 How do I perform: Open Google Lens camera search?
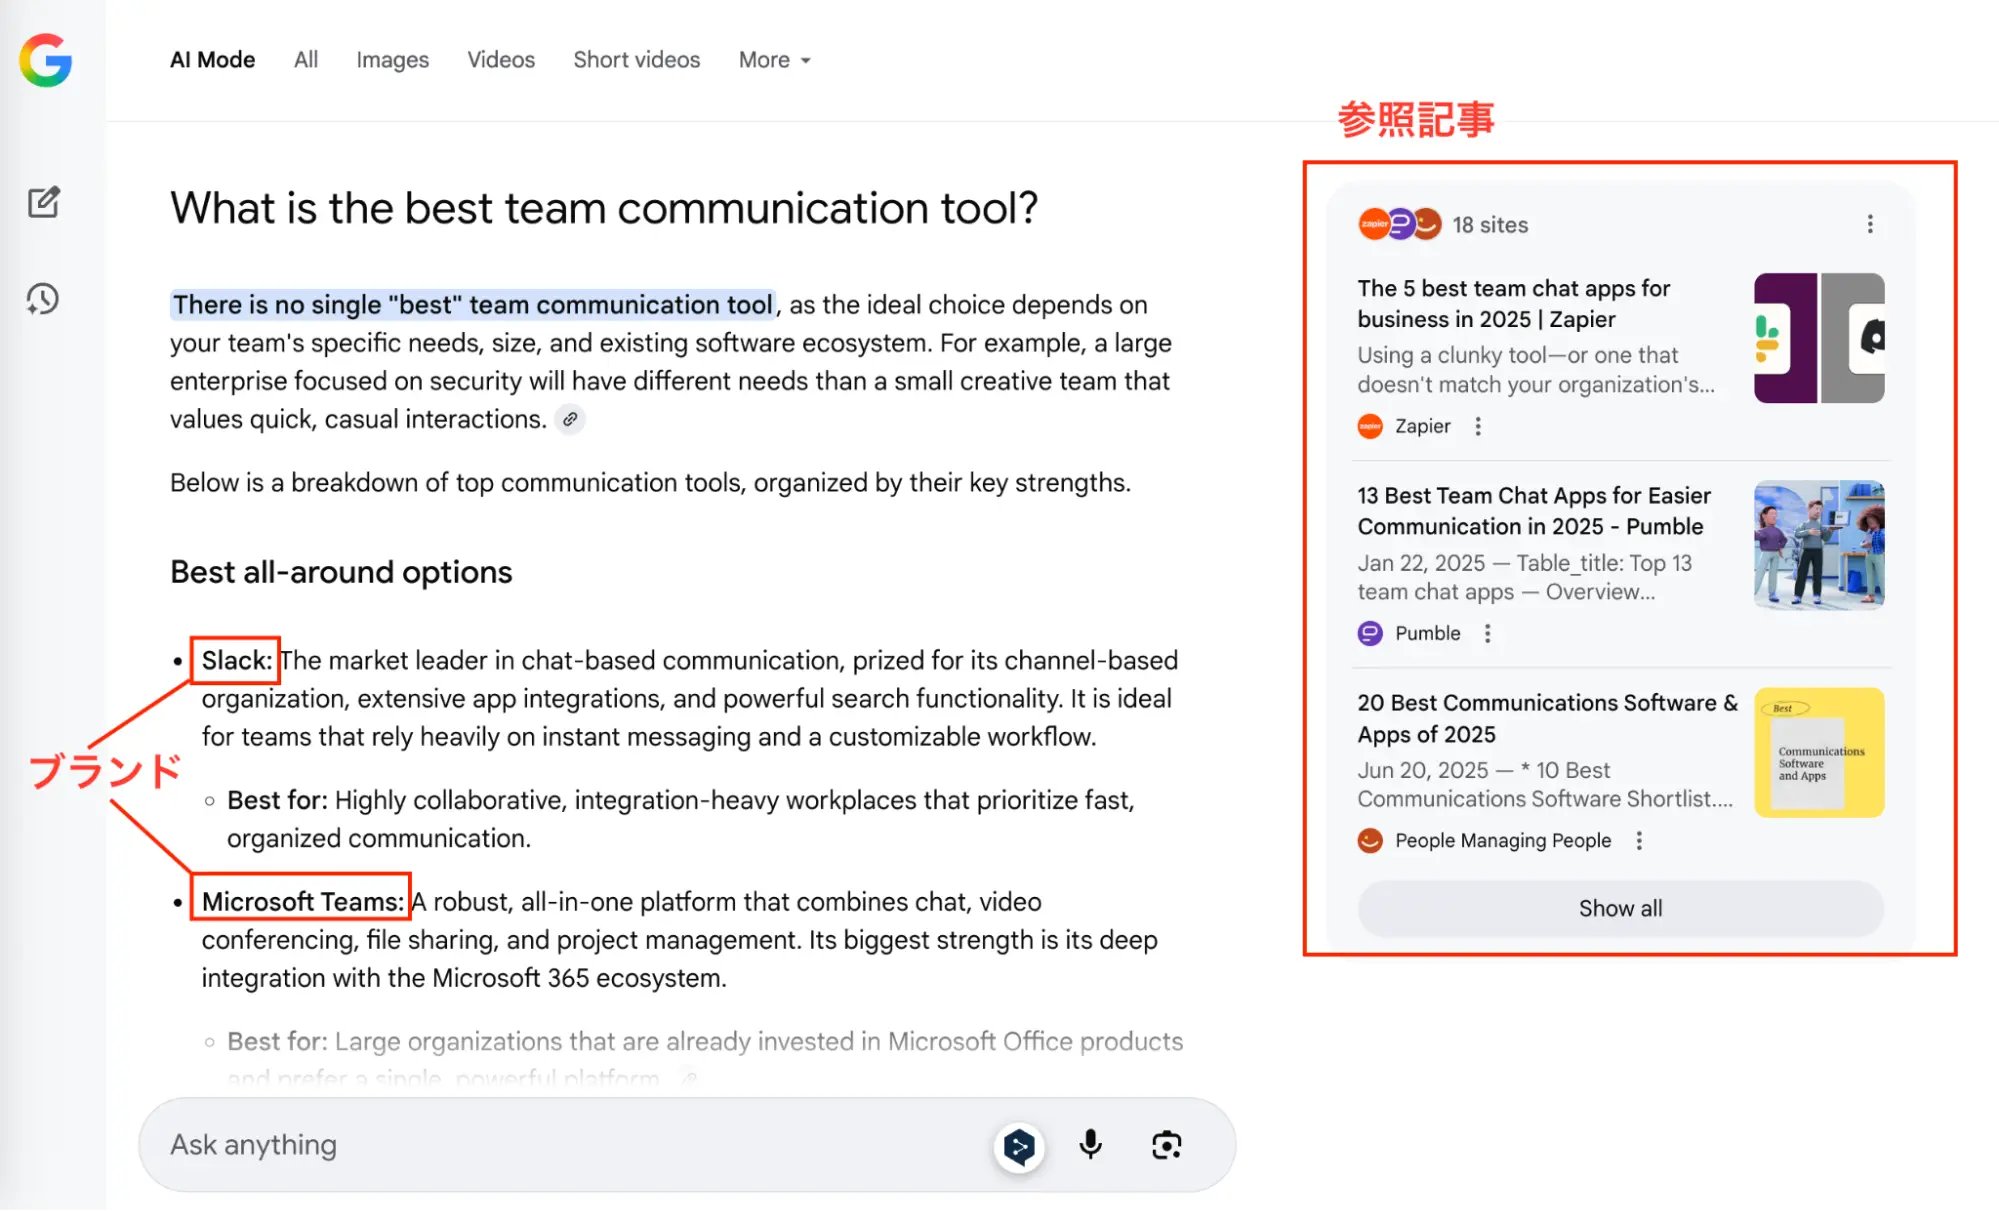click(x=1166, y=1145)
